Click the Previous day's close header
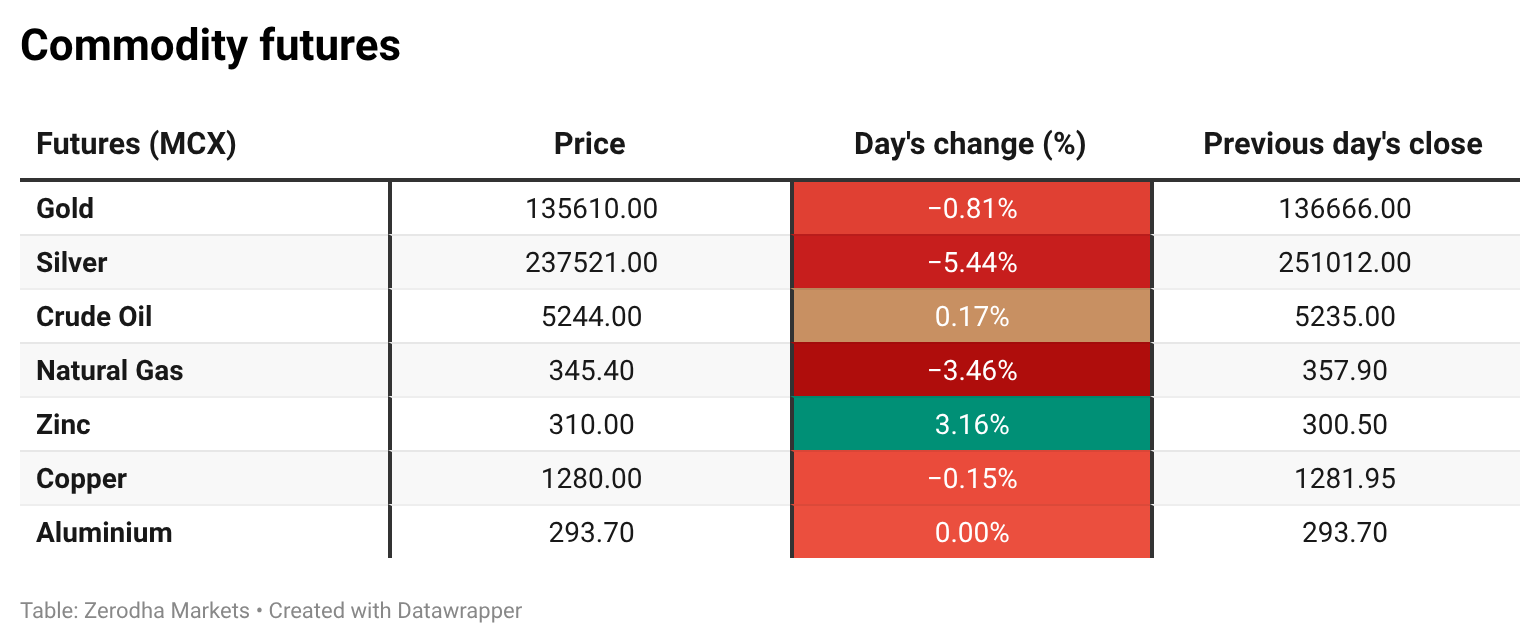1540x644 pixels. click(1343, 144)
